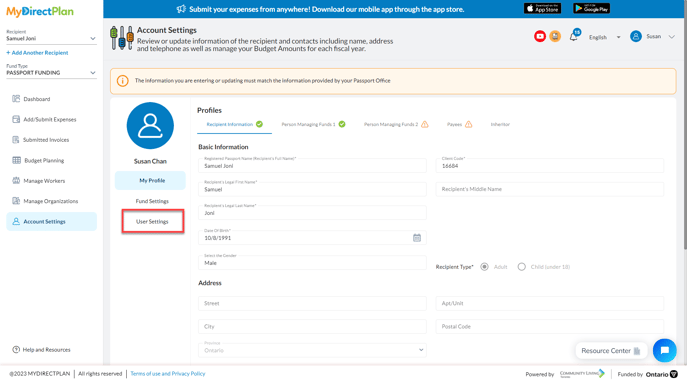The image size is (687, 383).
Task: Click Add Another Recipient link
Action: click(37, 53)
